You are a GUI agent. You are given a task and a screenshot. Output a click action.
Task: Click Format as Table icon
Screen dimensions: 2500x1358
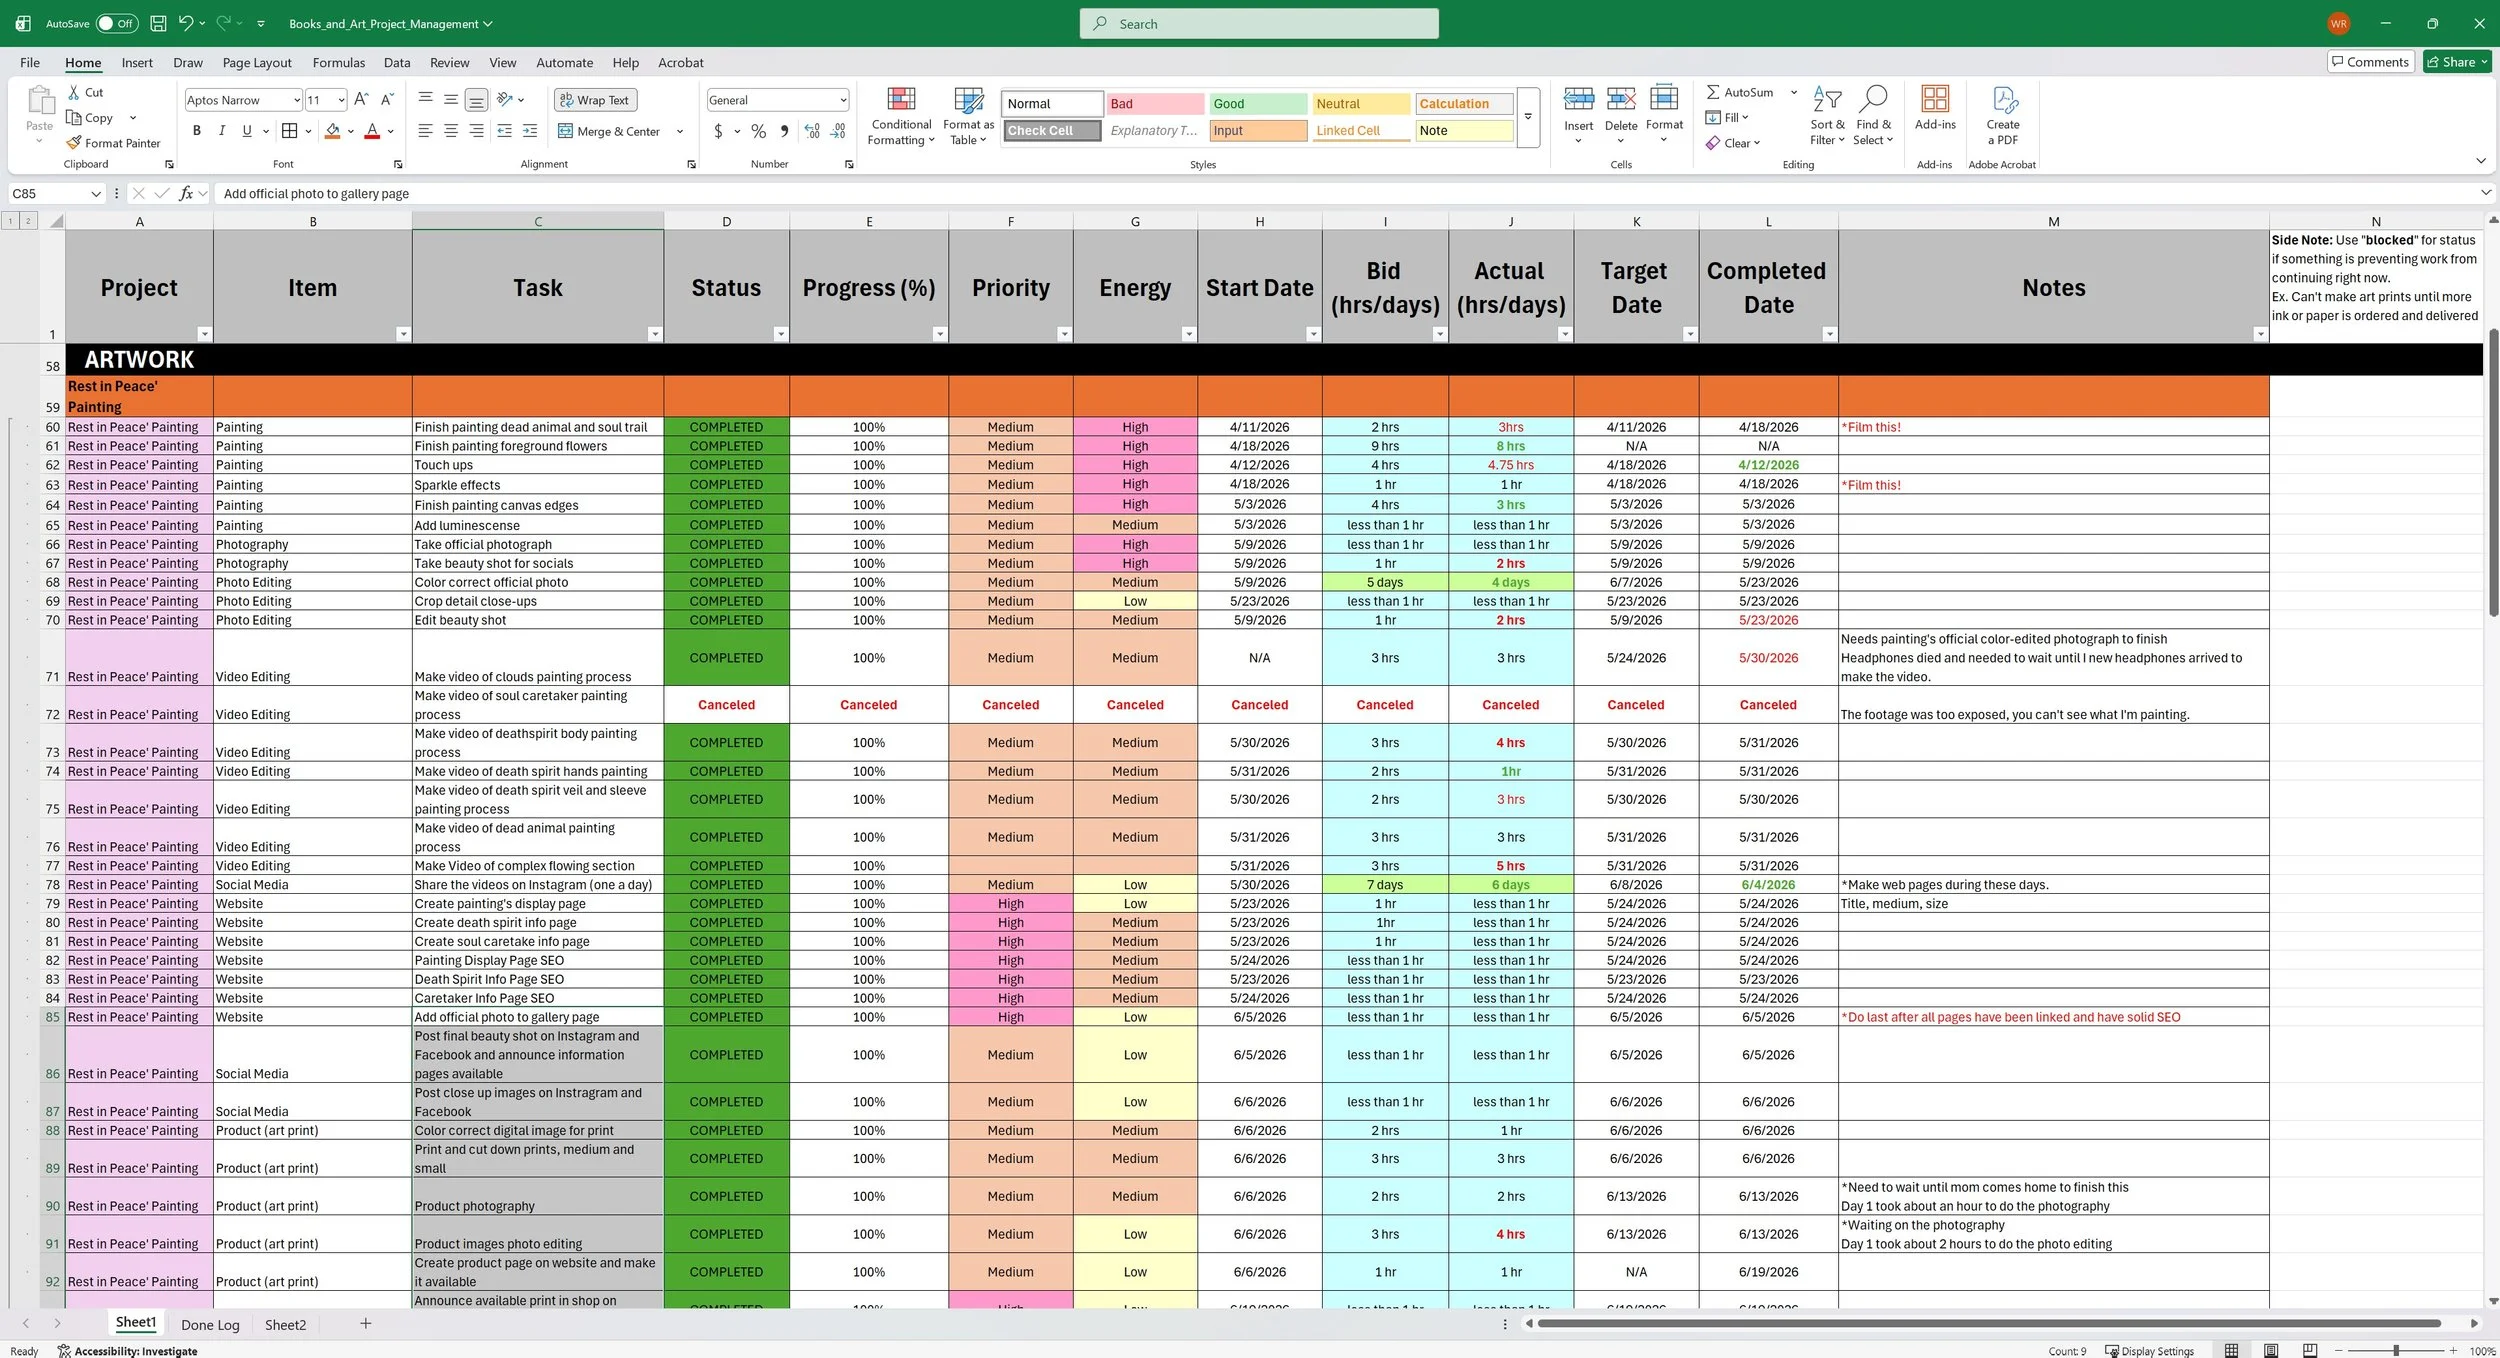click(x=968, y=99)
